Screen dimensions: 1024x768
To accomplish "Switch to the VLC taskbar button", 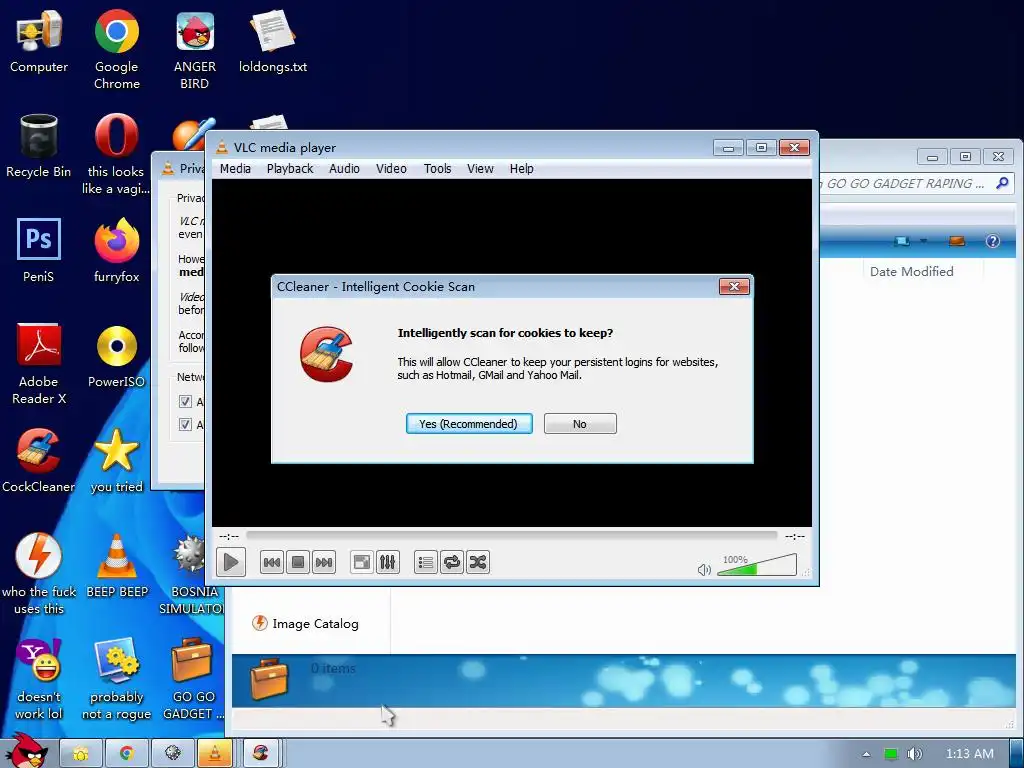I will tap(215, 754).
